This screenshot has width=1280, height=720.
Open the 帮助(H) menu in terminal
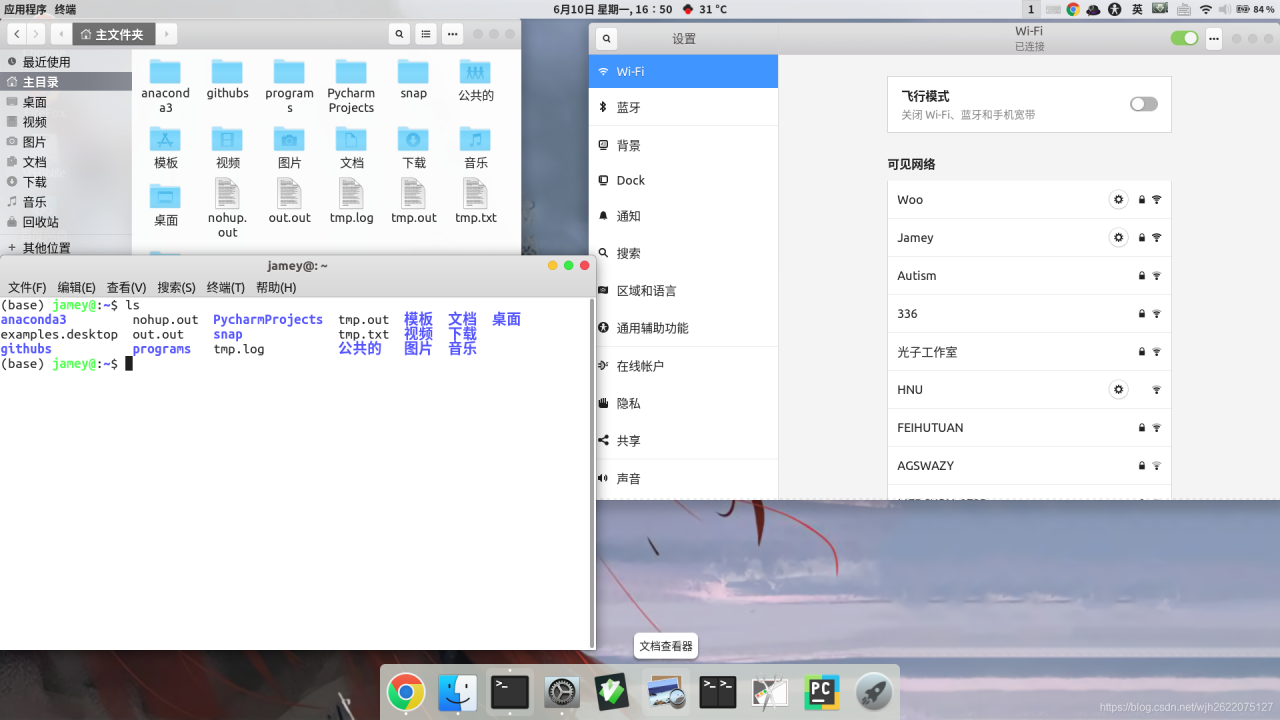coord(276,287)
